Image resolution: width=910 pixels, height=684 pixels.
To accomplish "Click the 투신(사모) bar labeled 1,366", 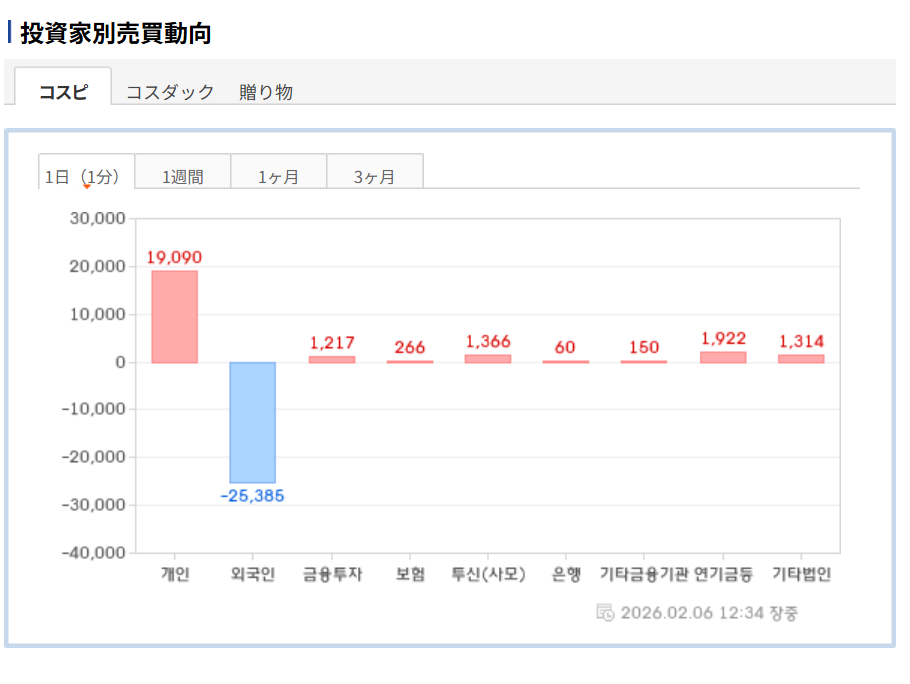I will click(488, 358).
